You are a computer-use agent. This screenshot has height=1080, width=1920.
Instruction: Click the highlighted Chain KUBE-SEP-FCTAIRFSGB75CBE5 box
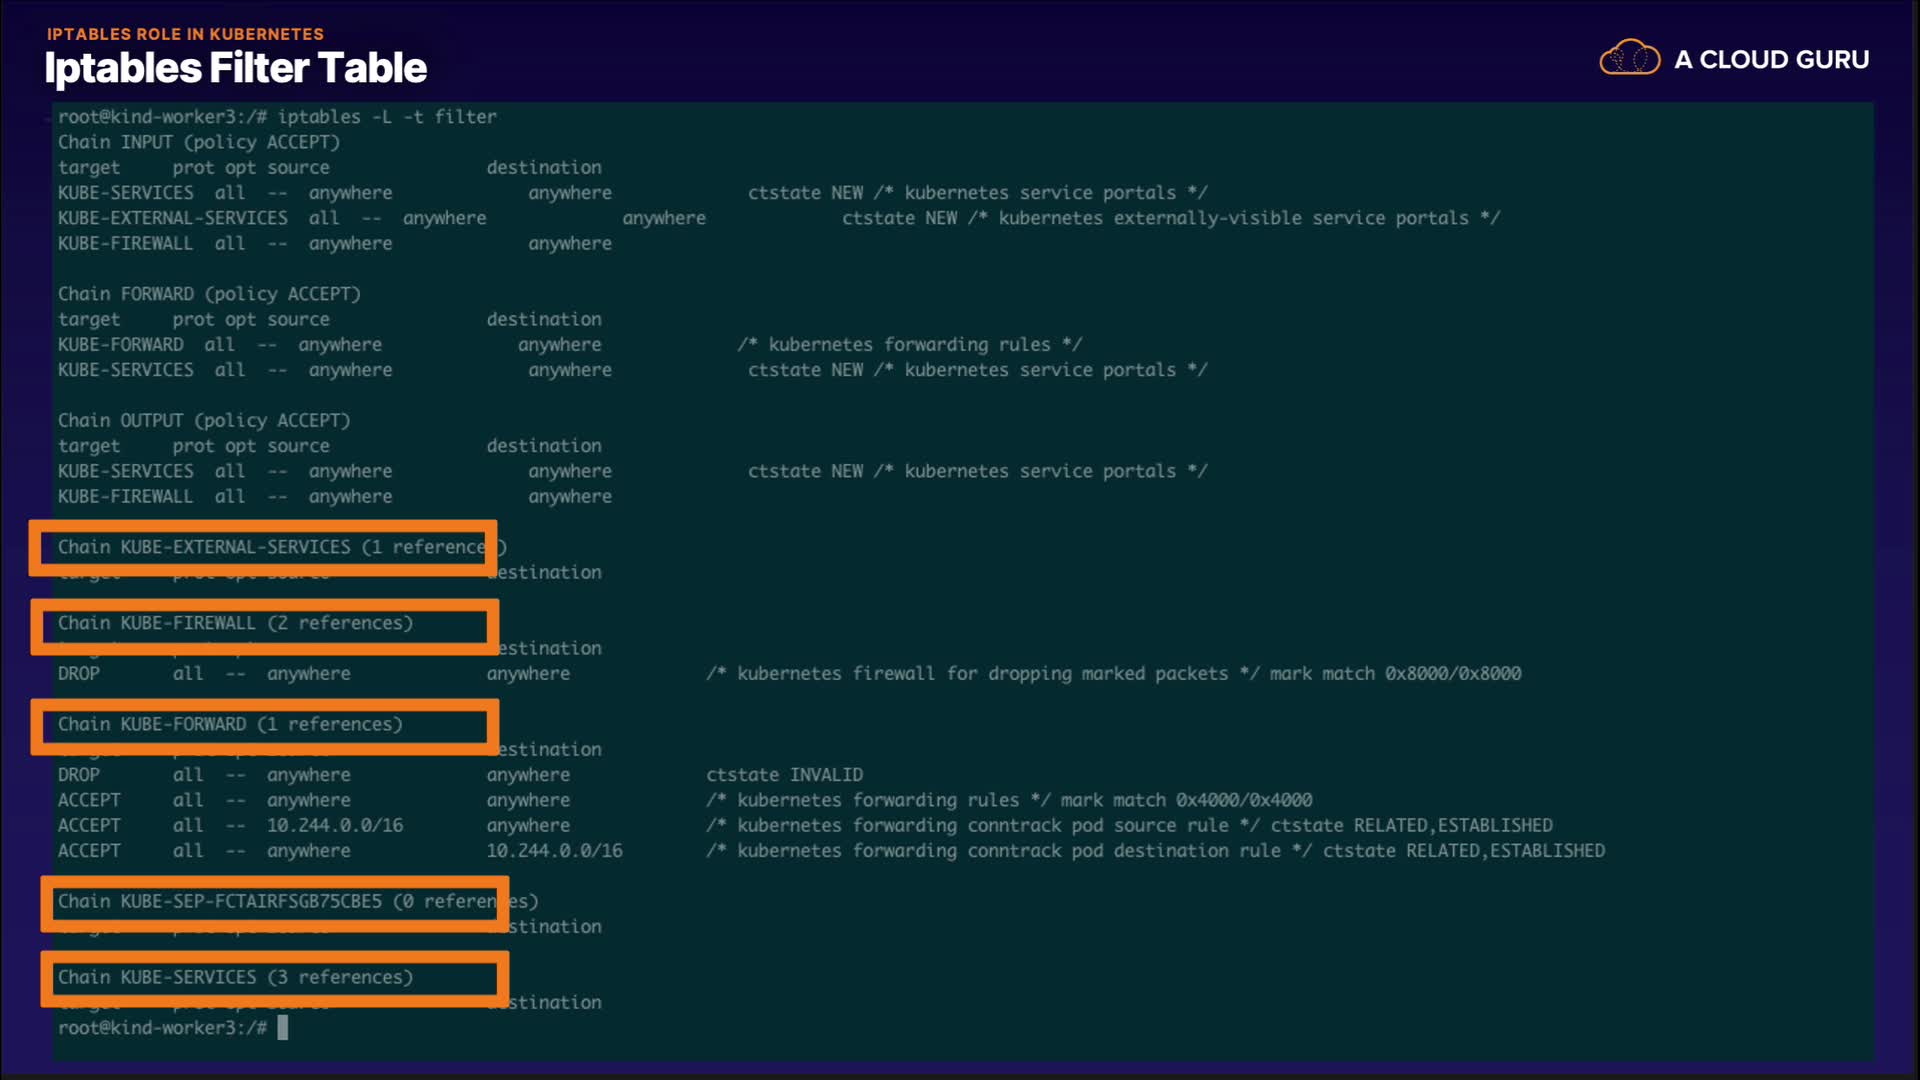tap(274, 903)
